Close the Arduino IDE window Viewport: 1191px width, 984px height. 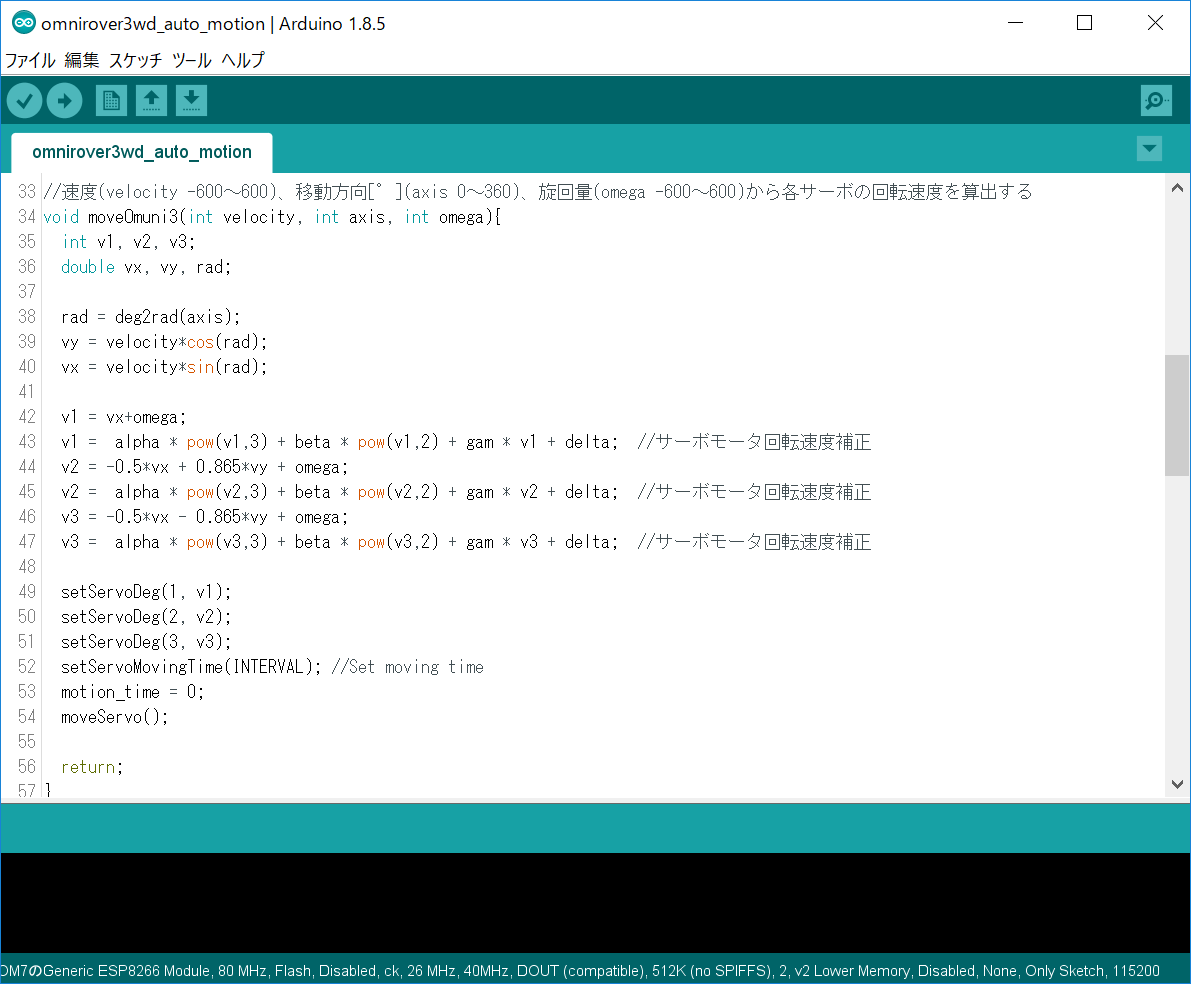coord(1155,23)
